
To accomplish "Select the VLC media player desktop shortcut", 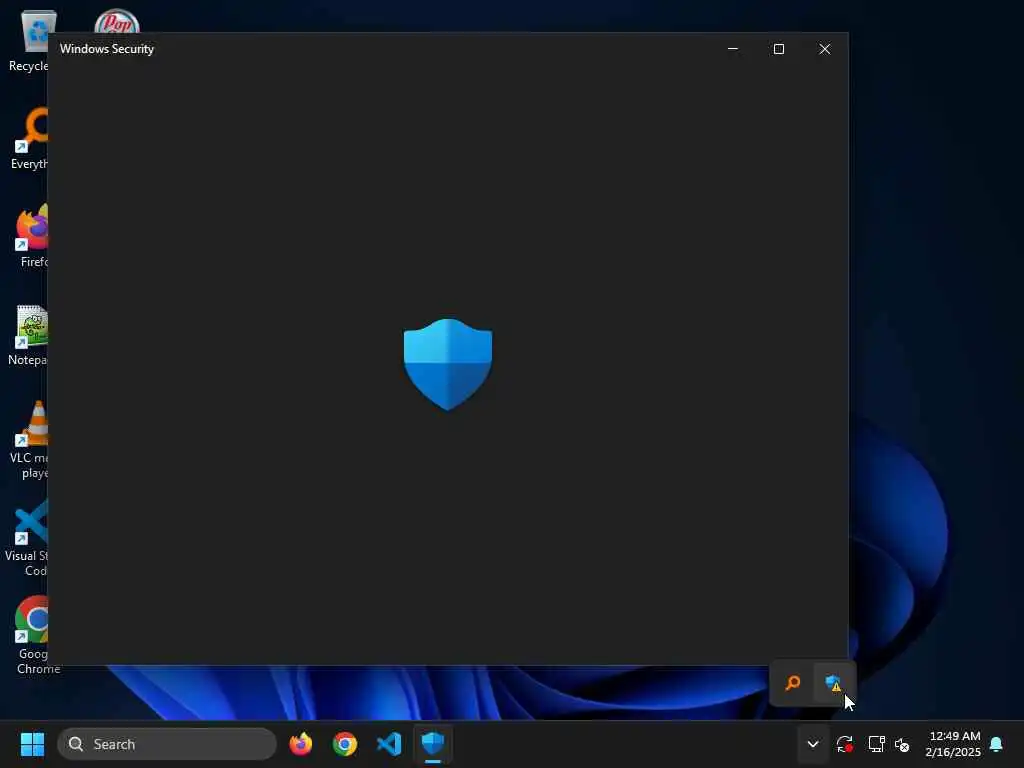I will 29,439.
